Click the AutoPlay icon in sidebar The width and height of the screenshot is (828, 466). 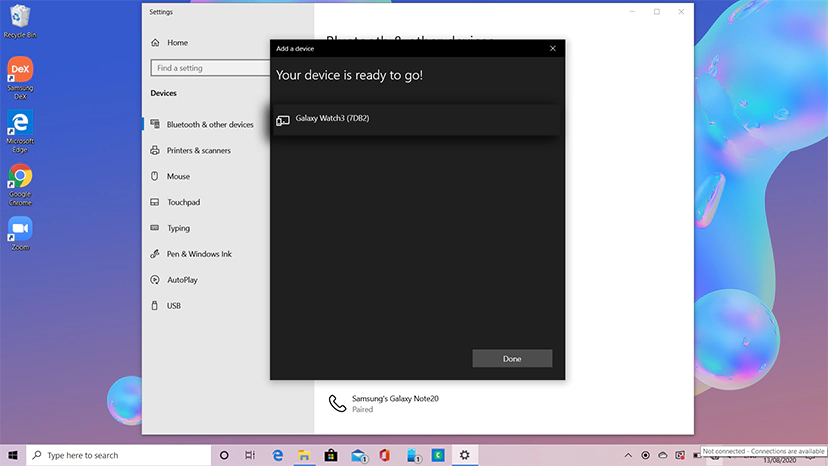tap(155, 279)
